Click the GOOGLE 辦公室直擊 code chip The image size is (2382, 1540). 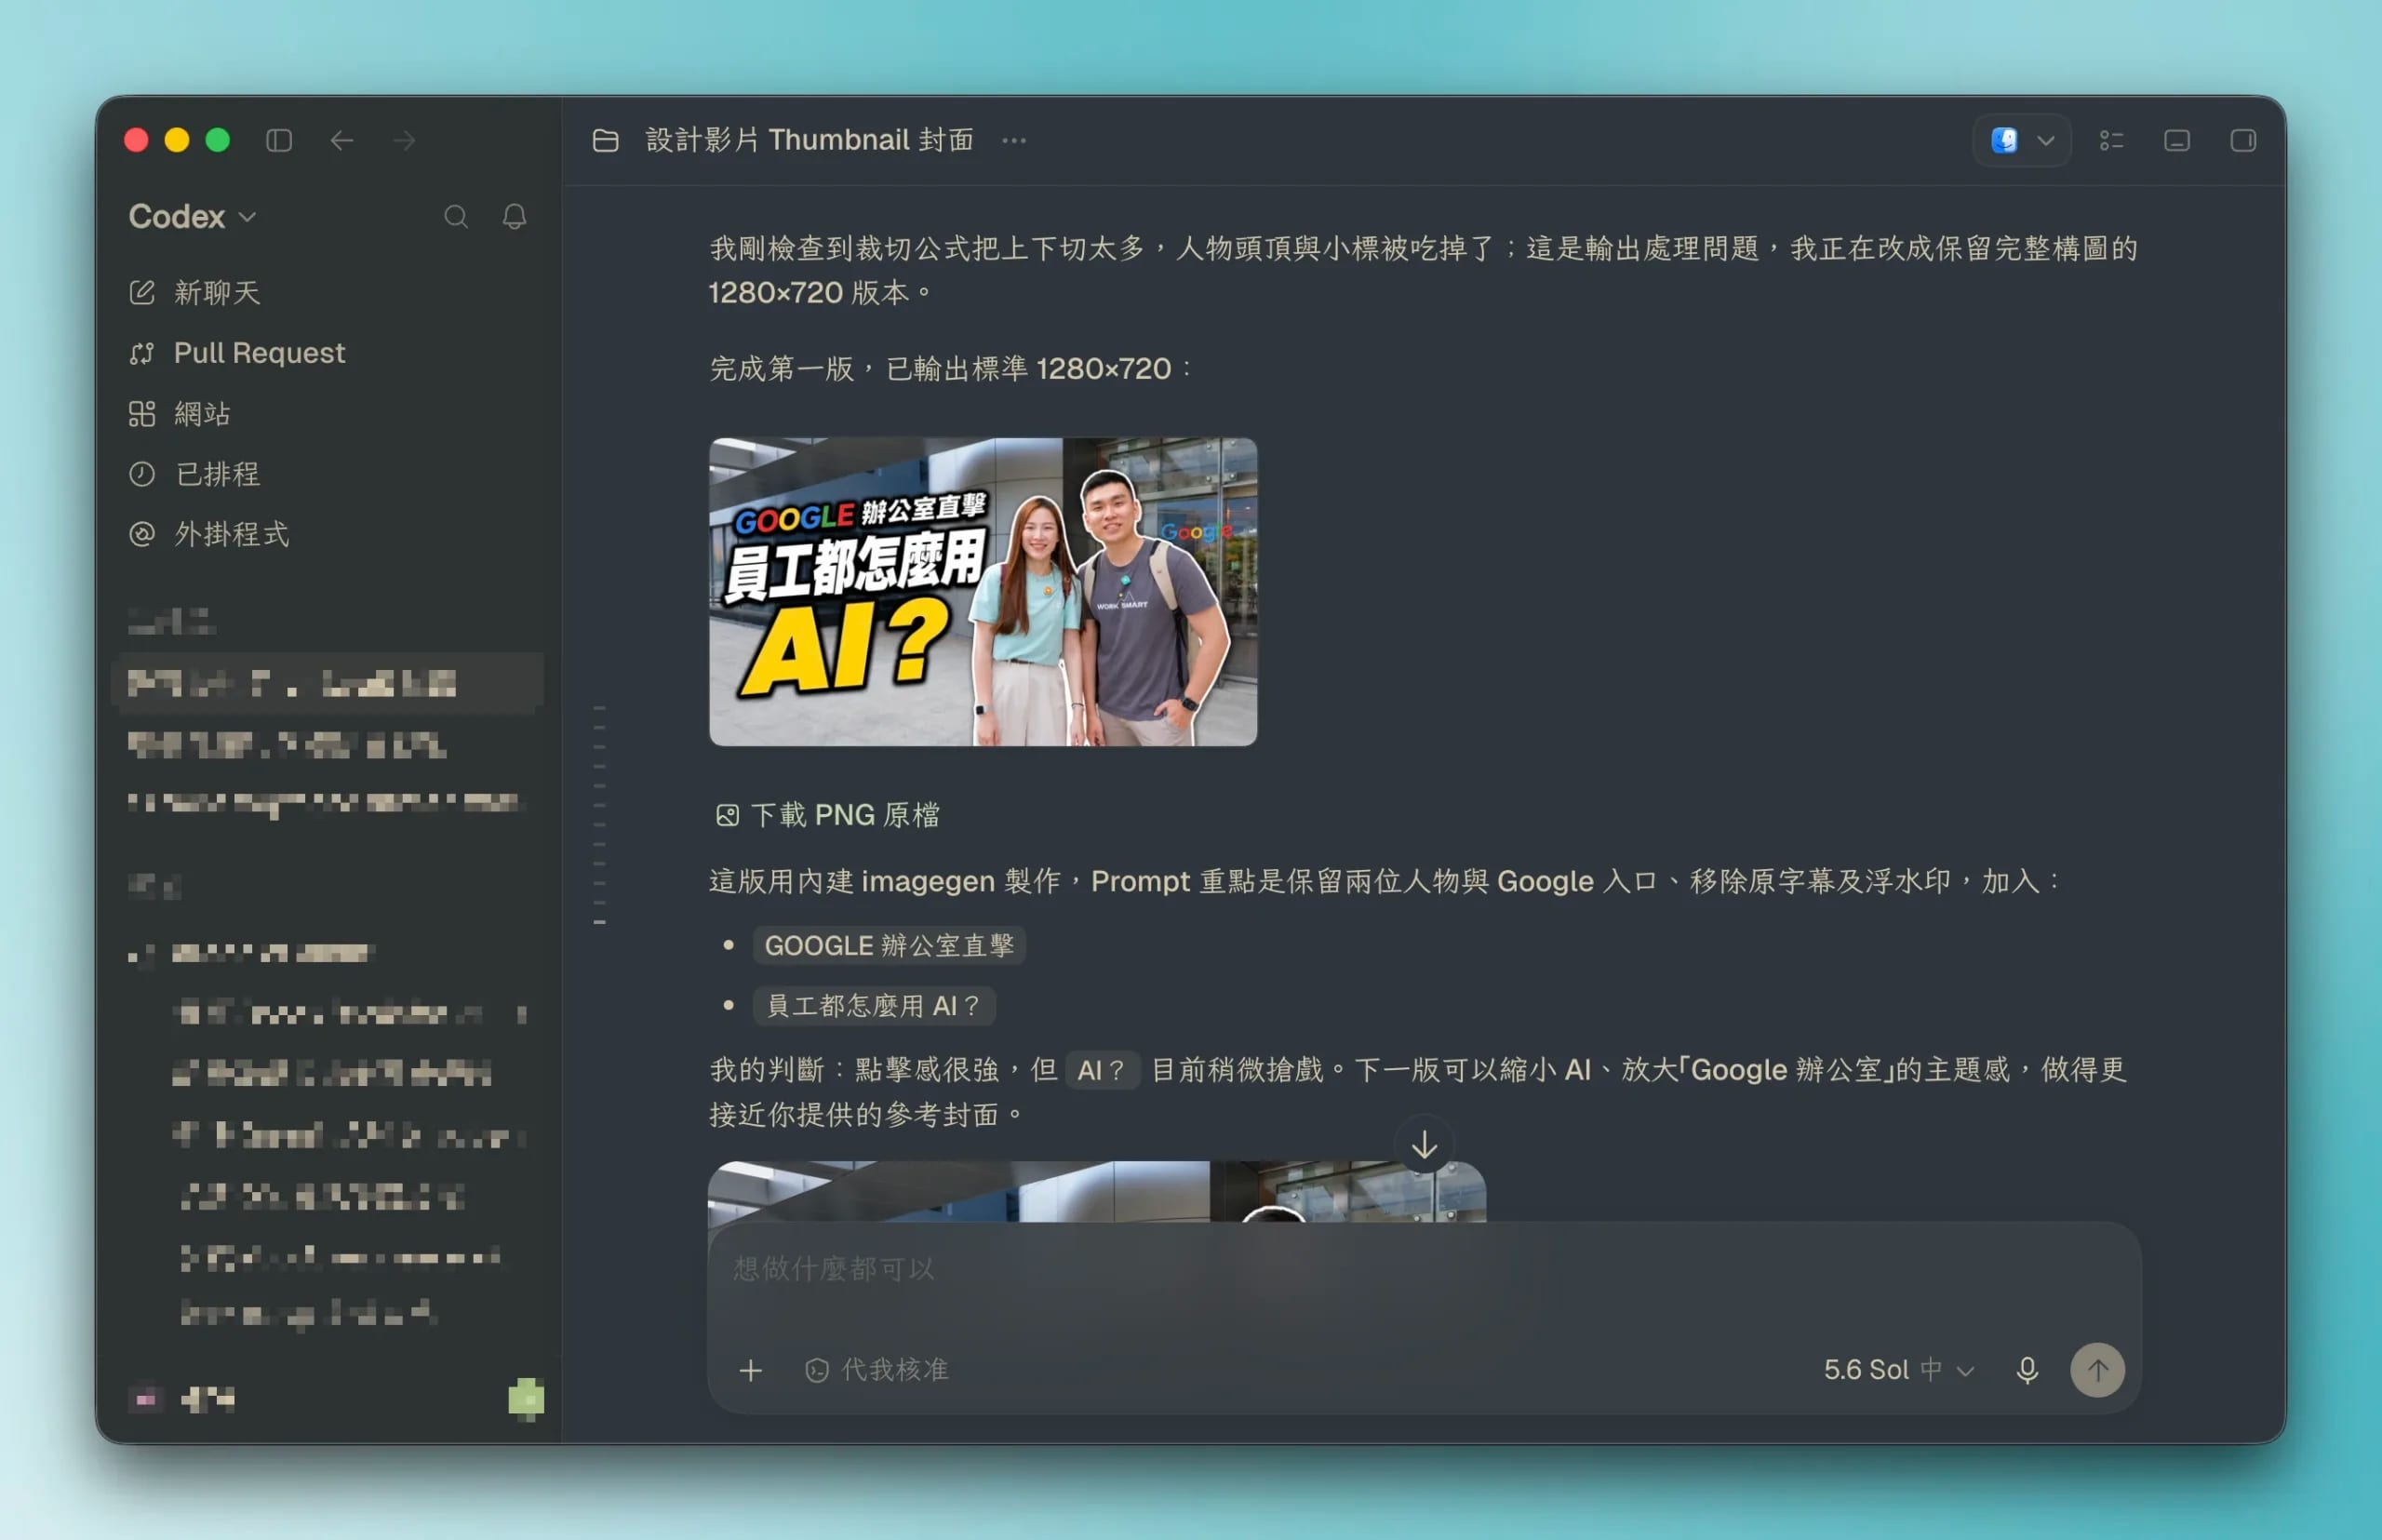(x=889, y=945)
